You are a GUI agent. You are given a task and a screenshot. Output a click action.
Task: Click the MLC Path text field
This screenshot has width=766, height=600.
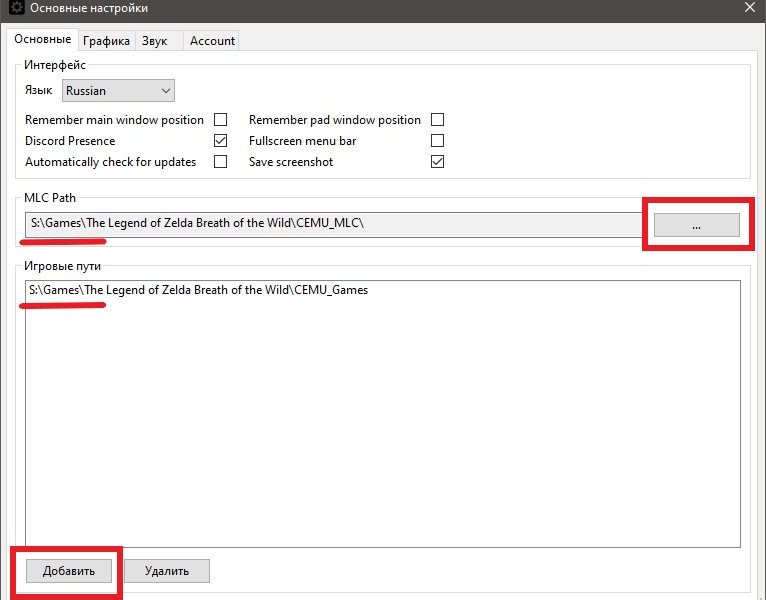click(x=330, y=224)
